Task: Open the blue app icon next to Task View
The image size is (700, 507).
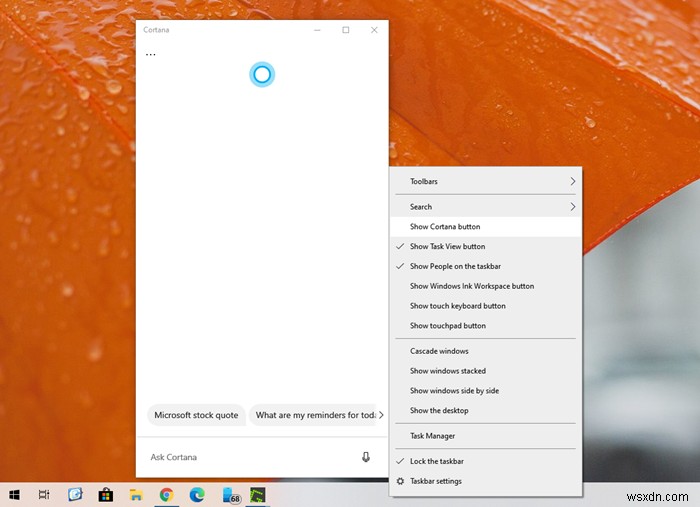Action: tap(75, 495)
